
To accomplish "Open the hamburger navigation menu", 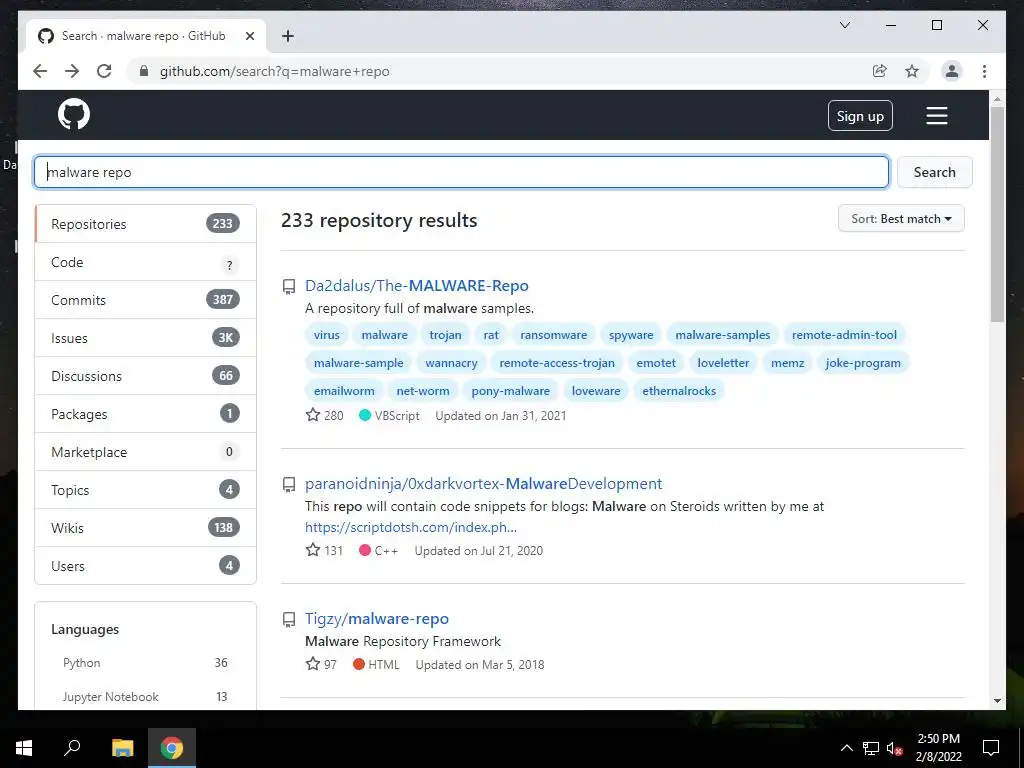I will (x=936, y=116).
